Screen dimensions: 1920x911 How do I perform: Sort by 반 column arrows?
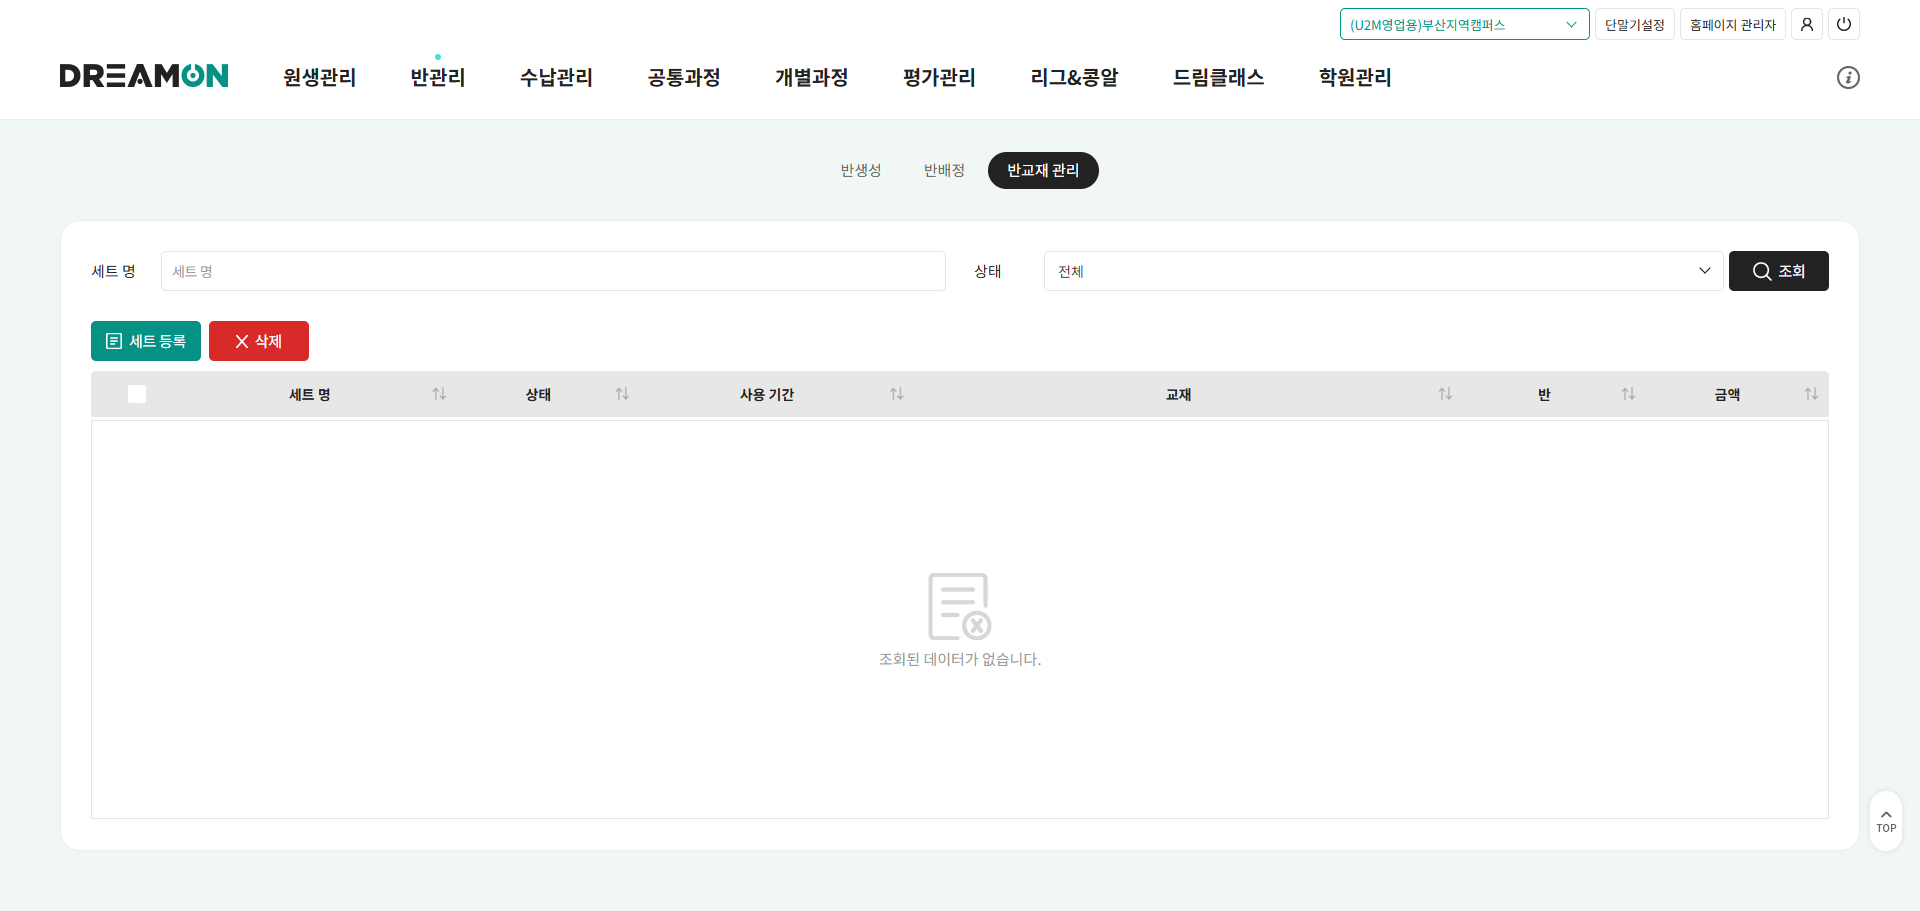(x=1628, y=394)
